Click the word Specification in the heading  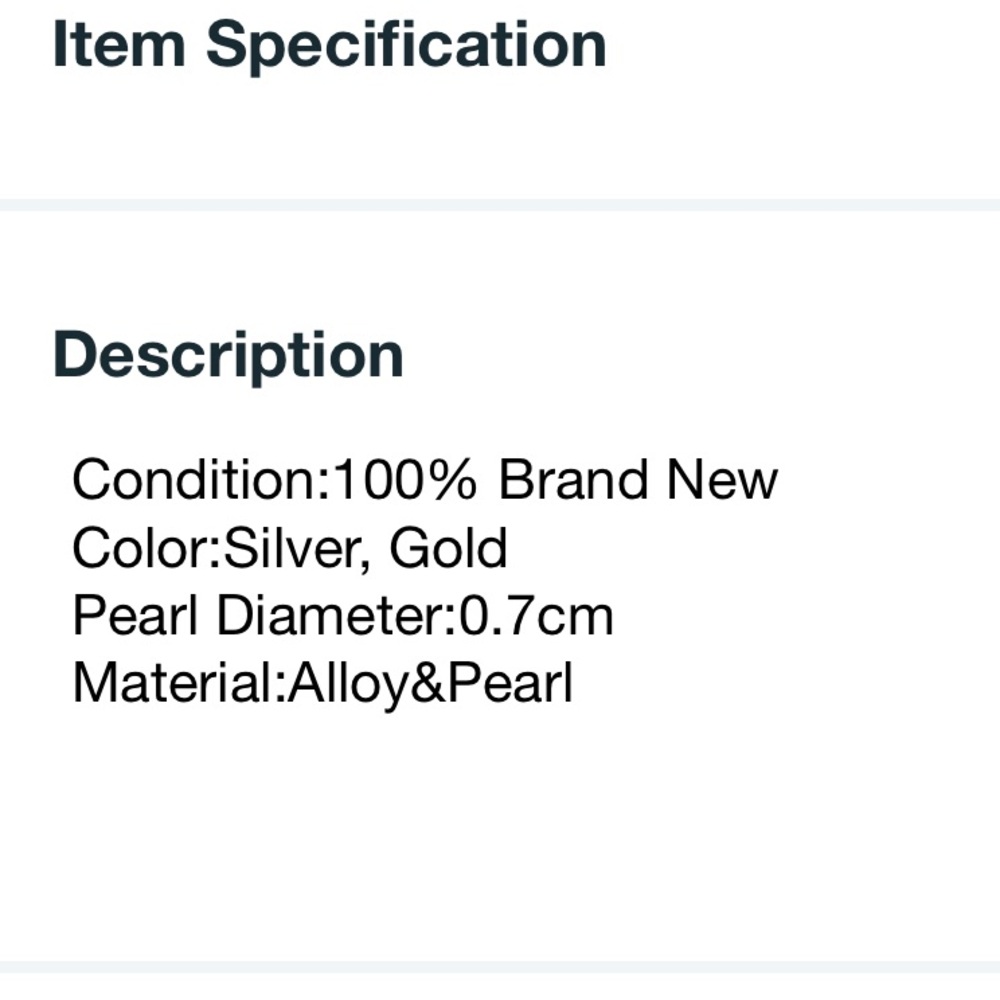[406, 45]
